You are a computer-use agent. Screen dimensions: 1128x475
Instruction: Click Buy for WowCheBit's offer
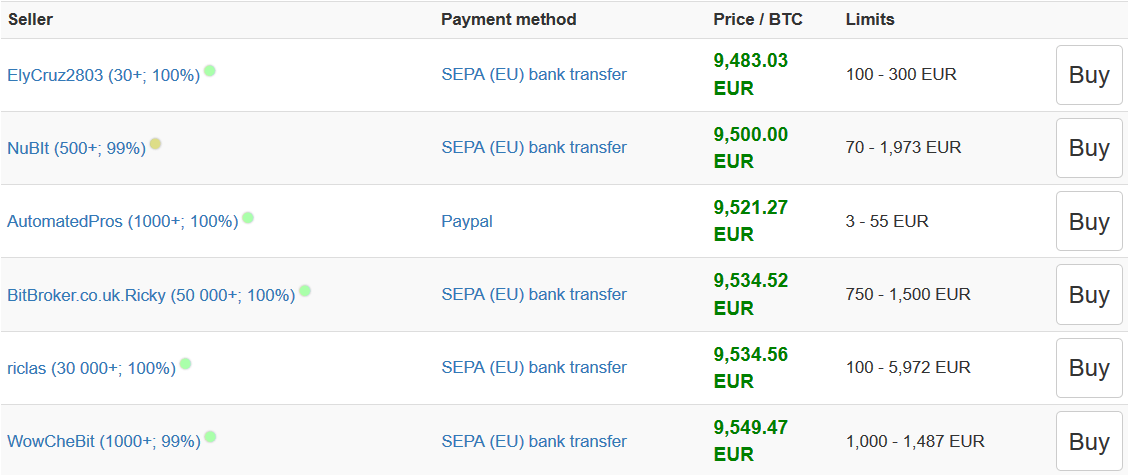tap(1089, 441)
